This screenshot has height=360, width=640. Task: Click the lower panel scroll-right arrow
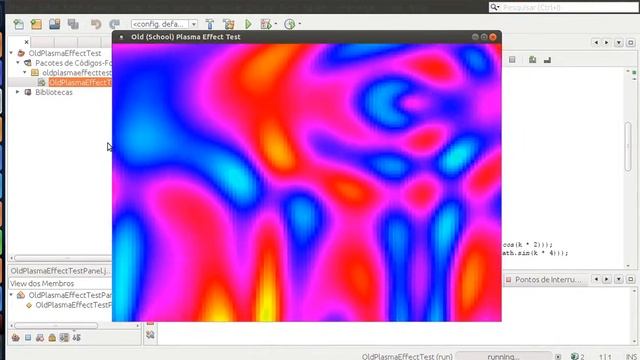[x=607, y=279]
